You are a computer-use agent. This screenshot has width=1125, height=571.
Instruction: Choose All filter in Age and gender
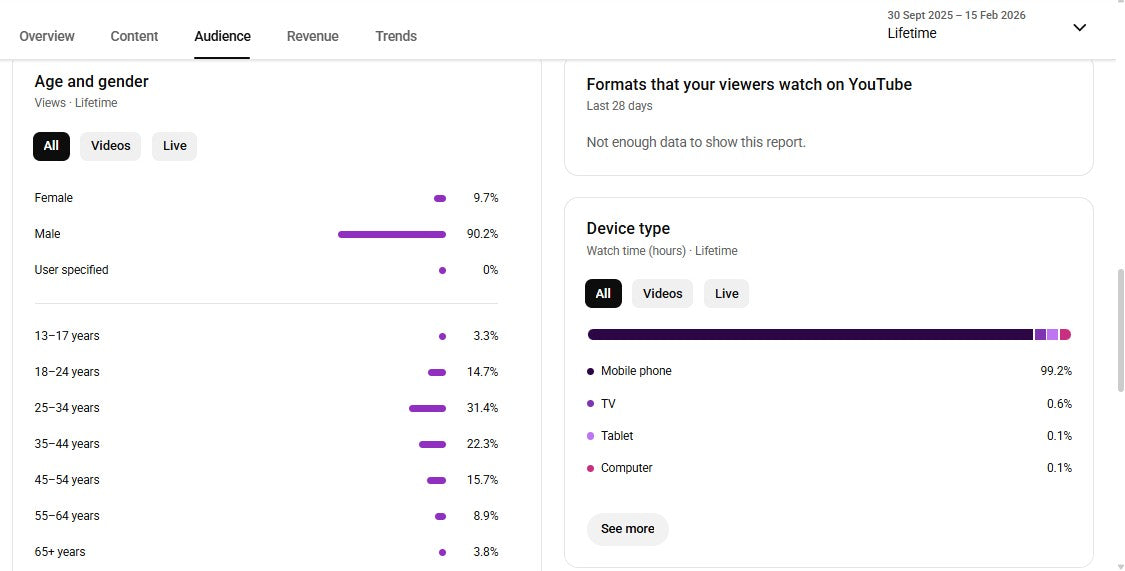[51, 146]
